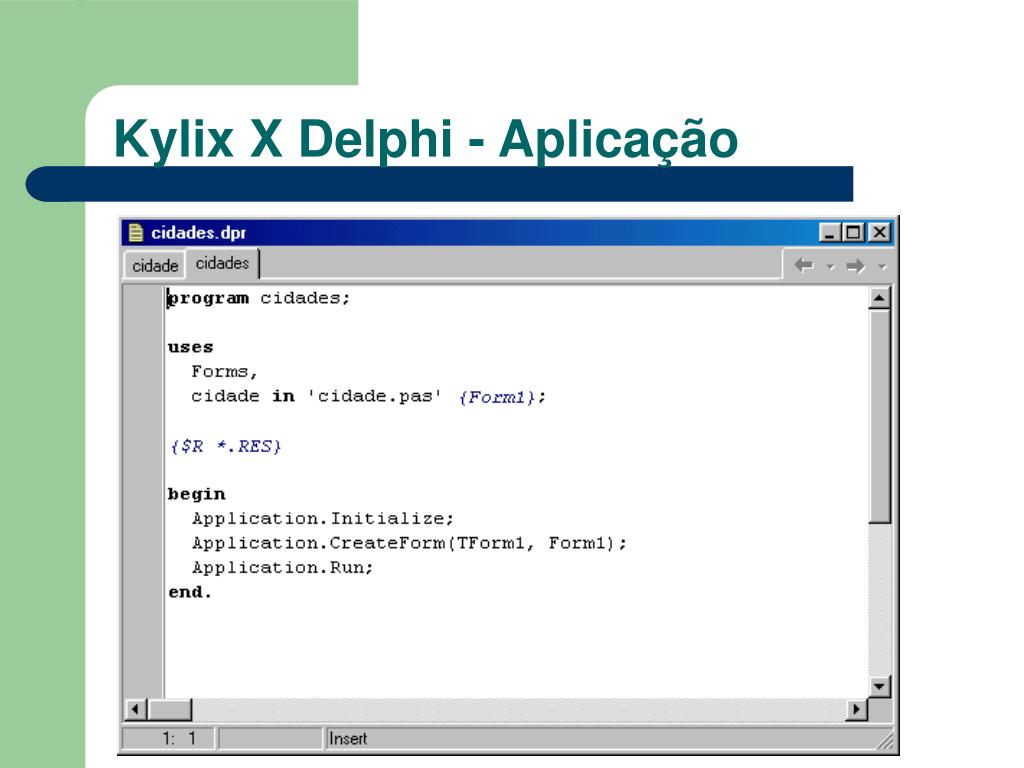Open the forward arrow history dropdown
1024x768 pixels.
coord(882,266)
